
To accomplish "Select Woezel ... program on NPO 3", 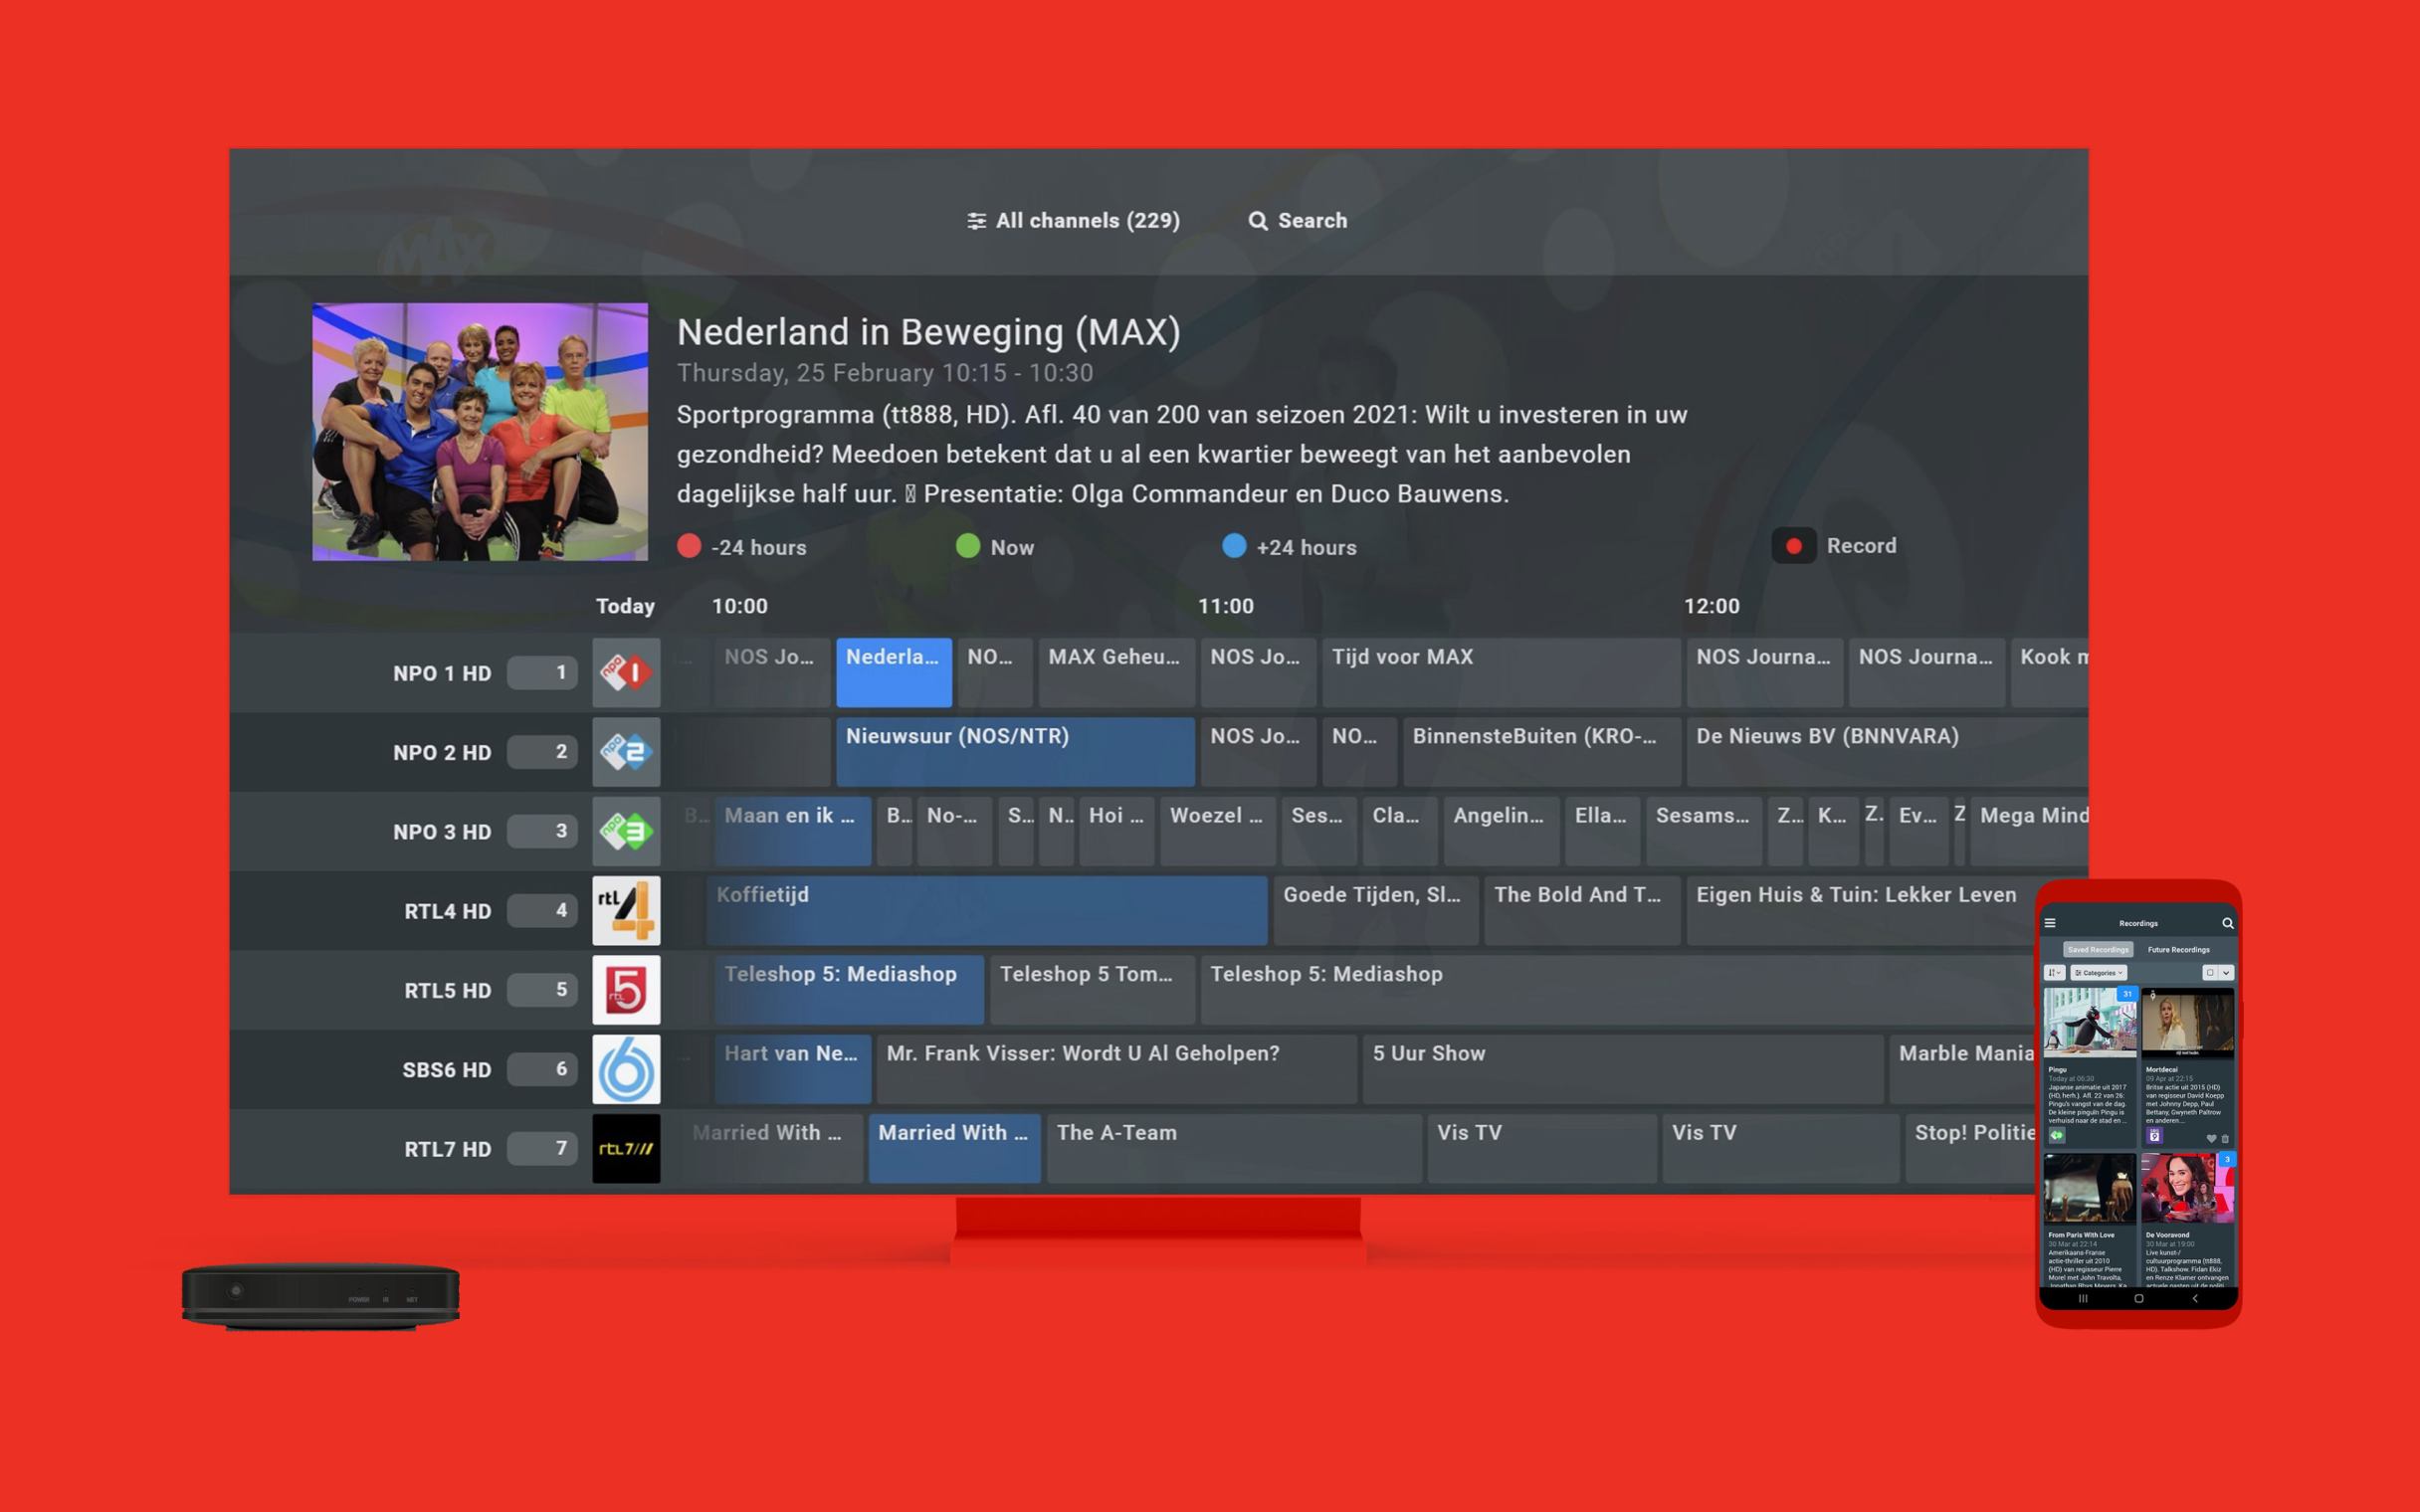I will [x=1218, y=831].
